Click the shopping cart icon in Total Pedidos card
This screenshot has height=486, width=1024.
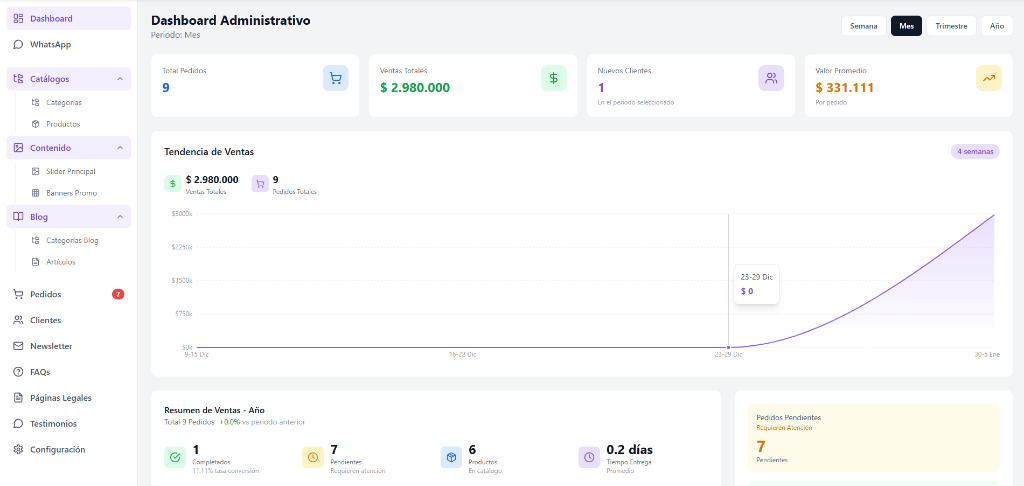tap(335, 78)
